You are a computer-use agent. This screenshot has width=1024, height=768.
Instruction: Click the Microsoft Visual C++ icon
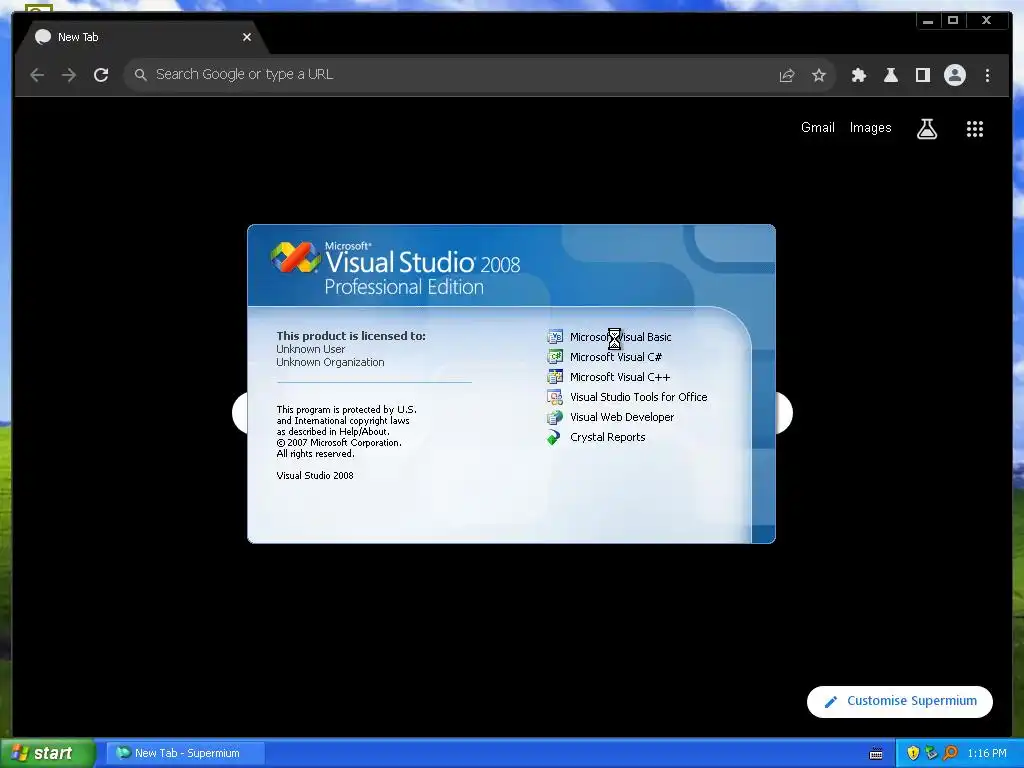coord(554,377)
